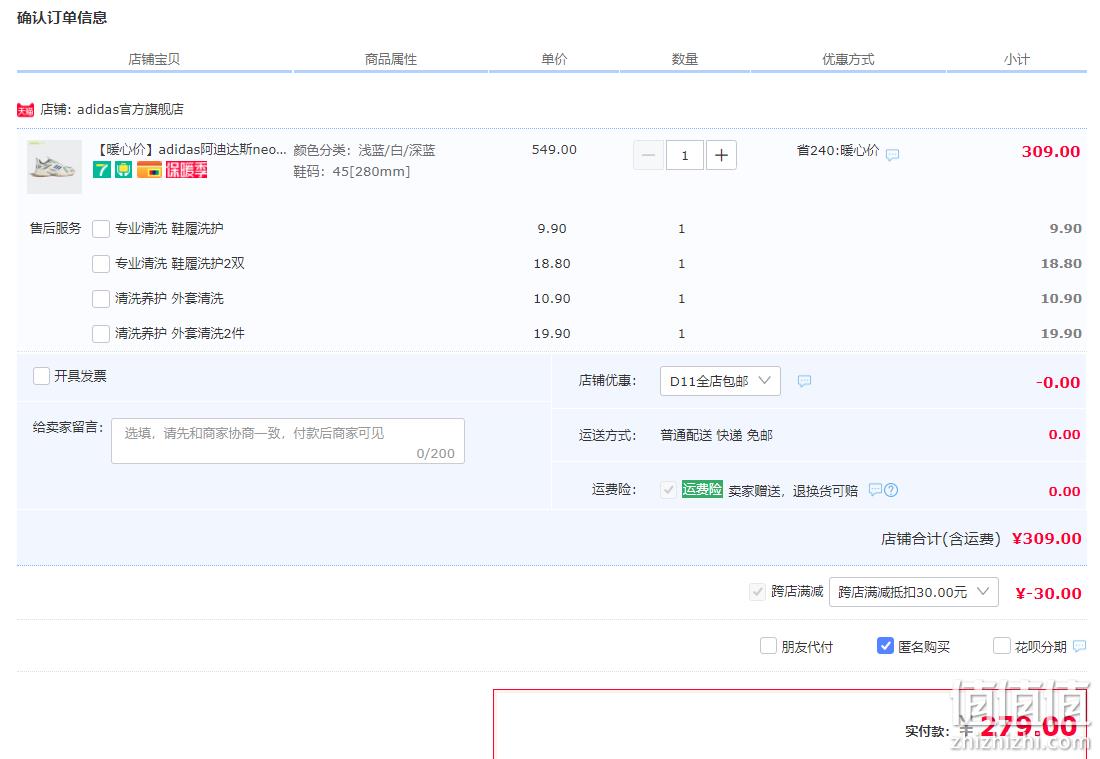
Task: Open the adidas shoe product thumbnail
Action: [54, 167]
